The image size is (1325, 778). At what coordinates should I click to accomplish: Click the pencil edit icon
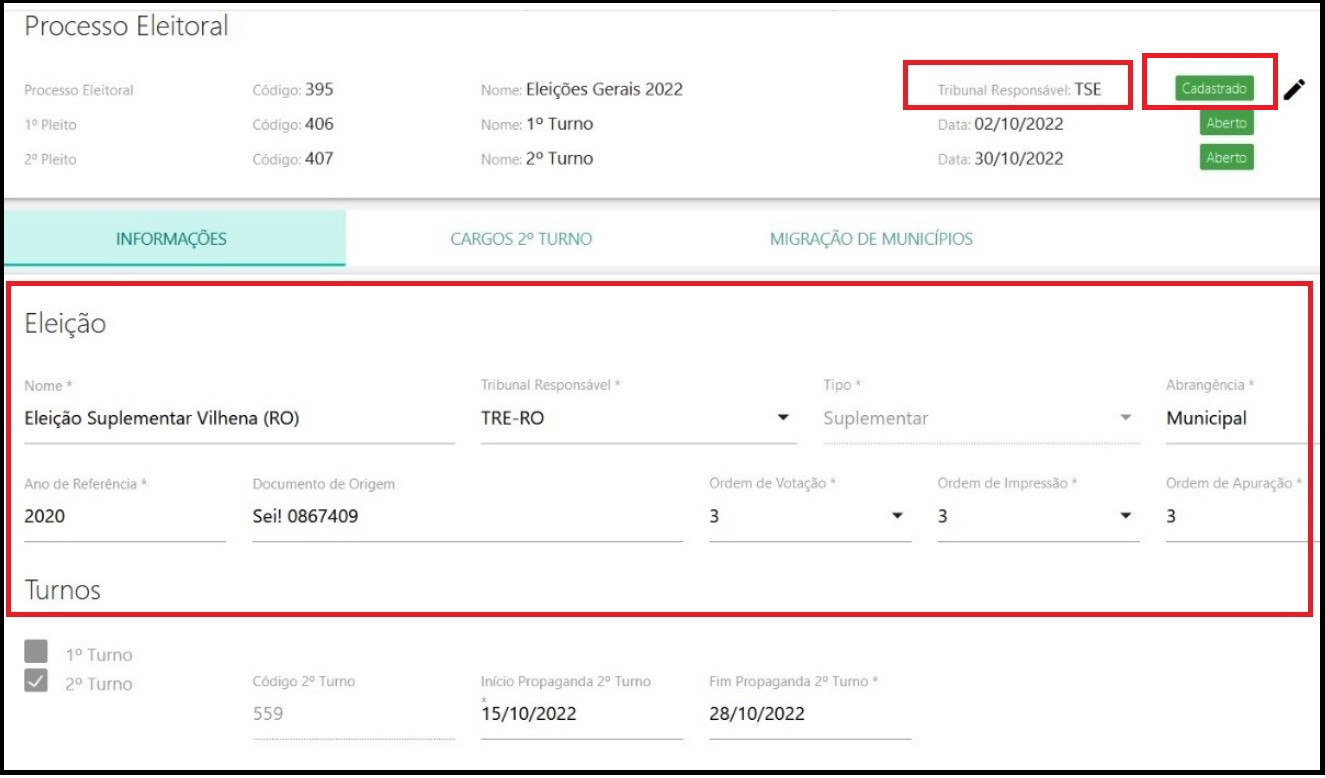click(x=1294, y=90)
